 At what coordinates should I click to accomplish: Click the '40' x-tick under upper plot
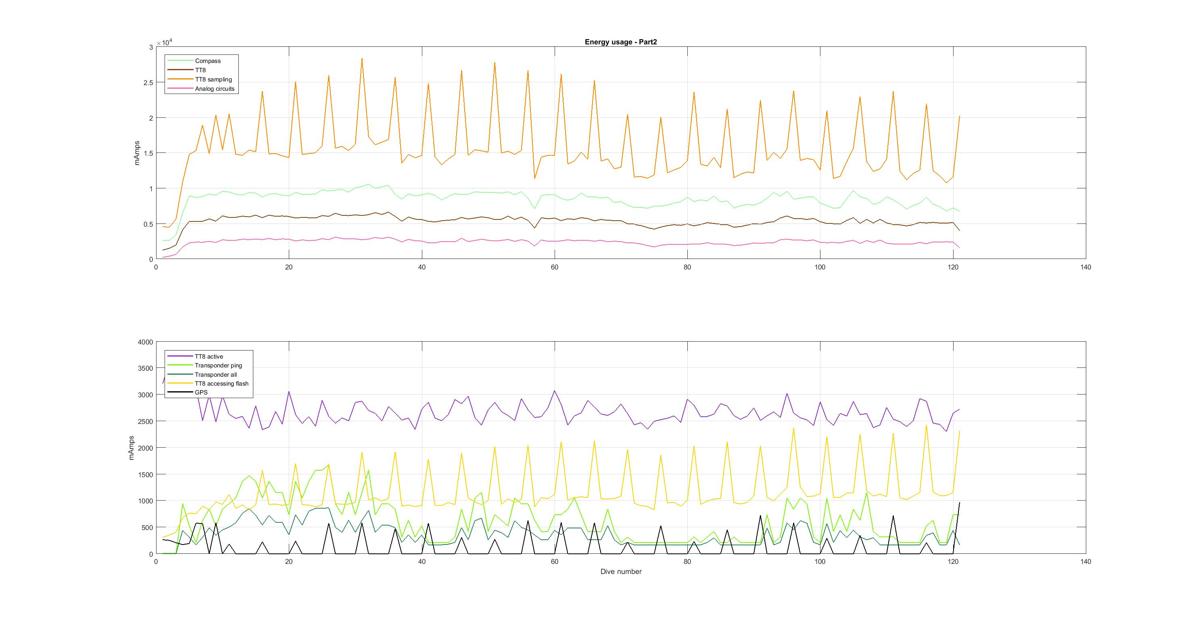pos(422,267)
